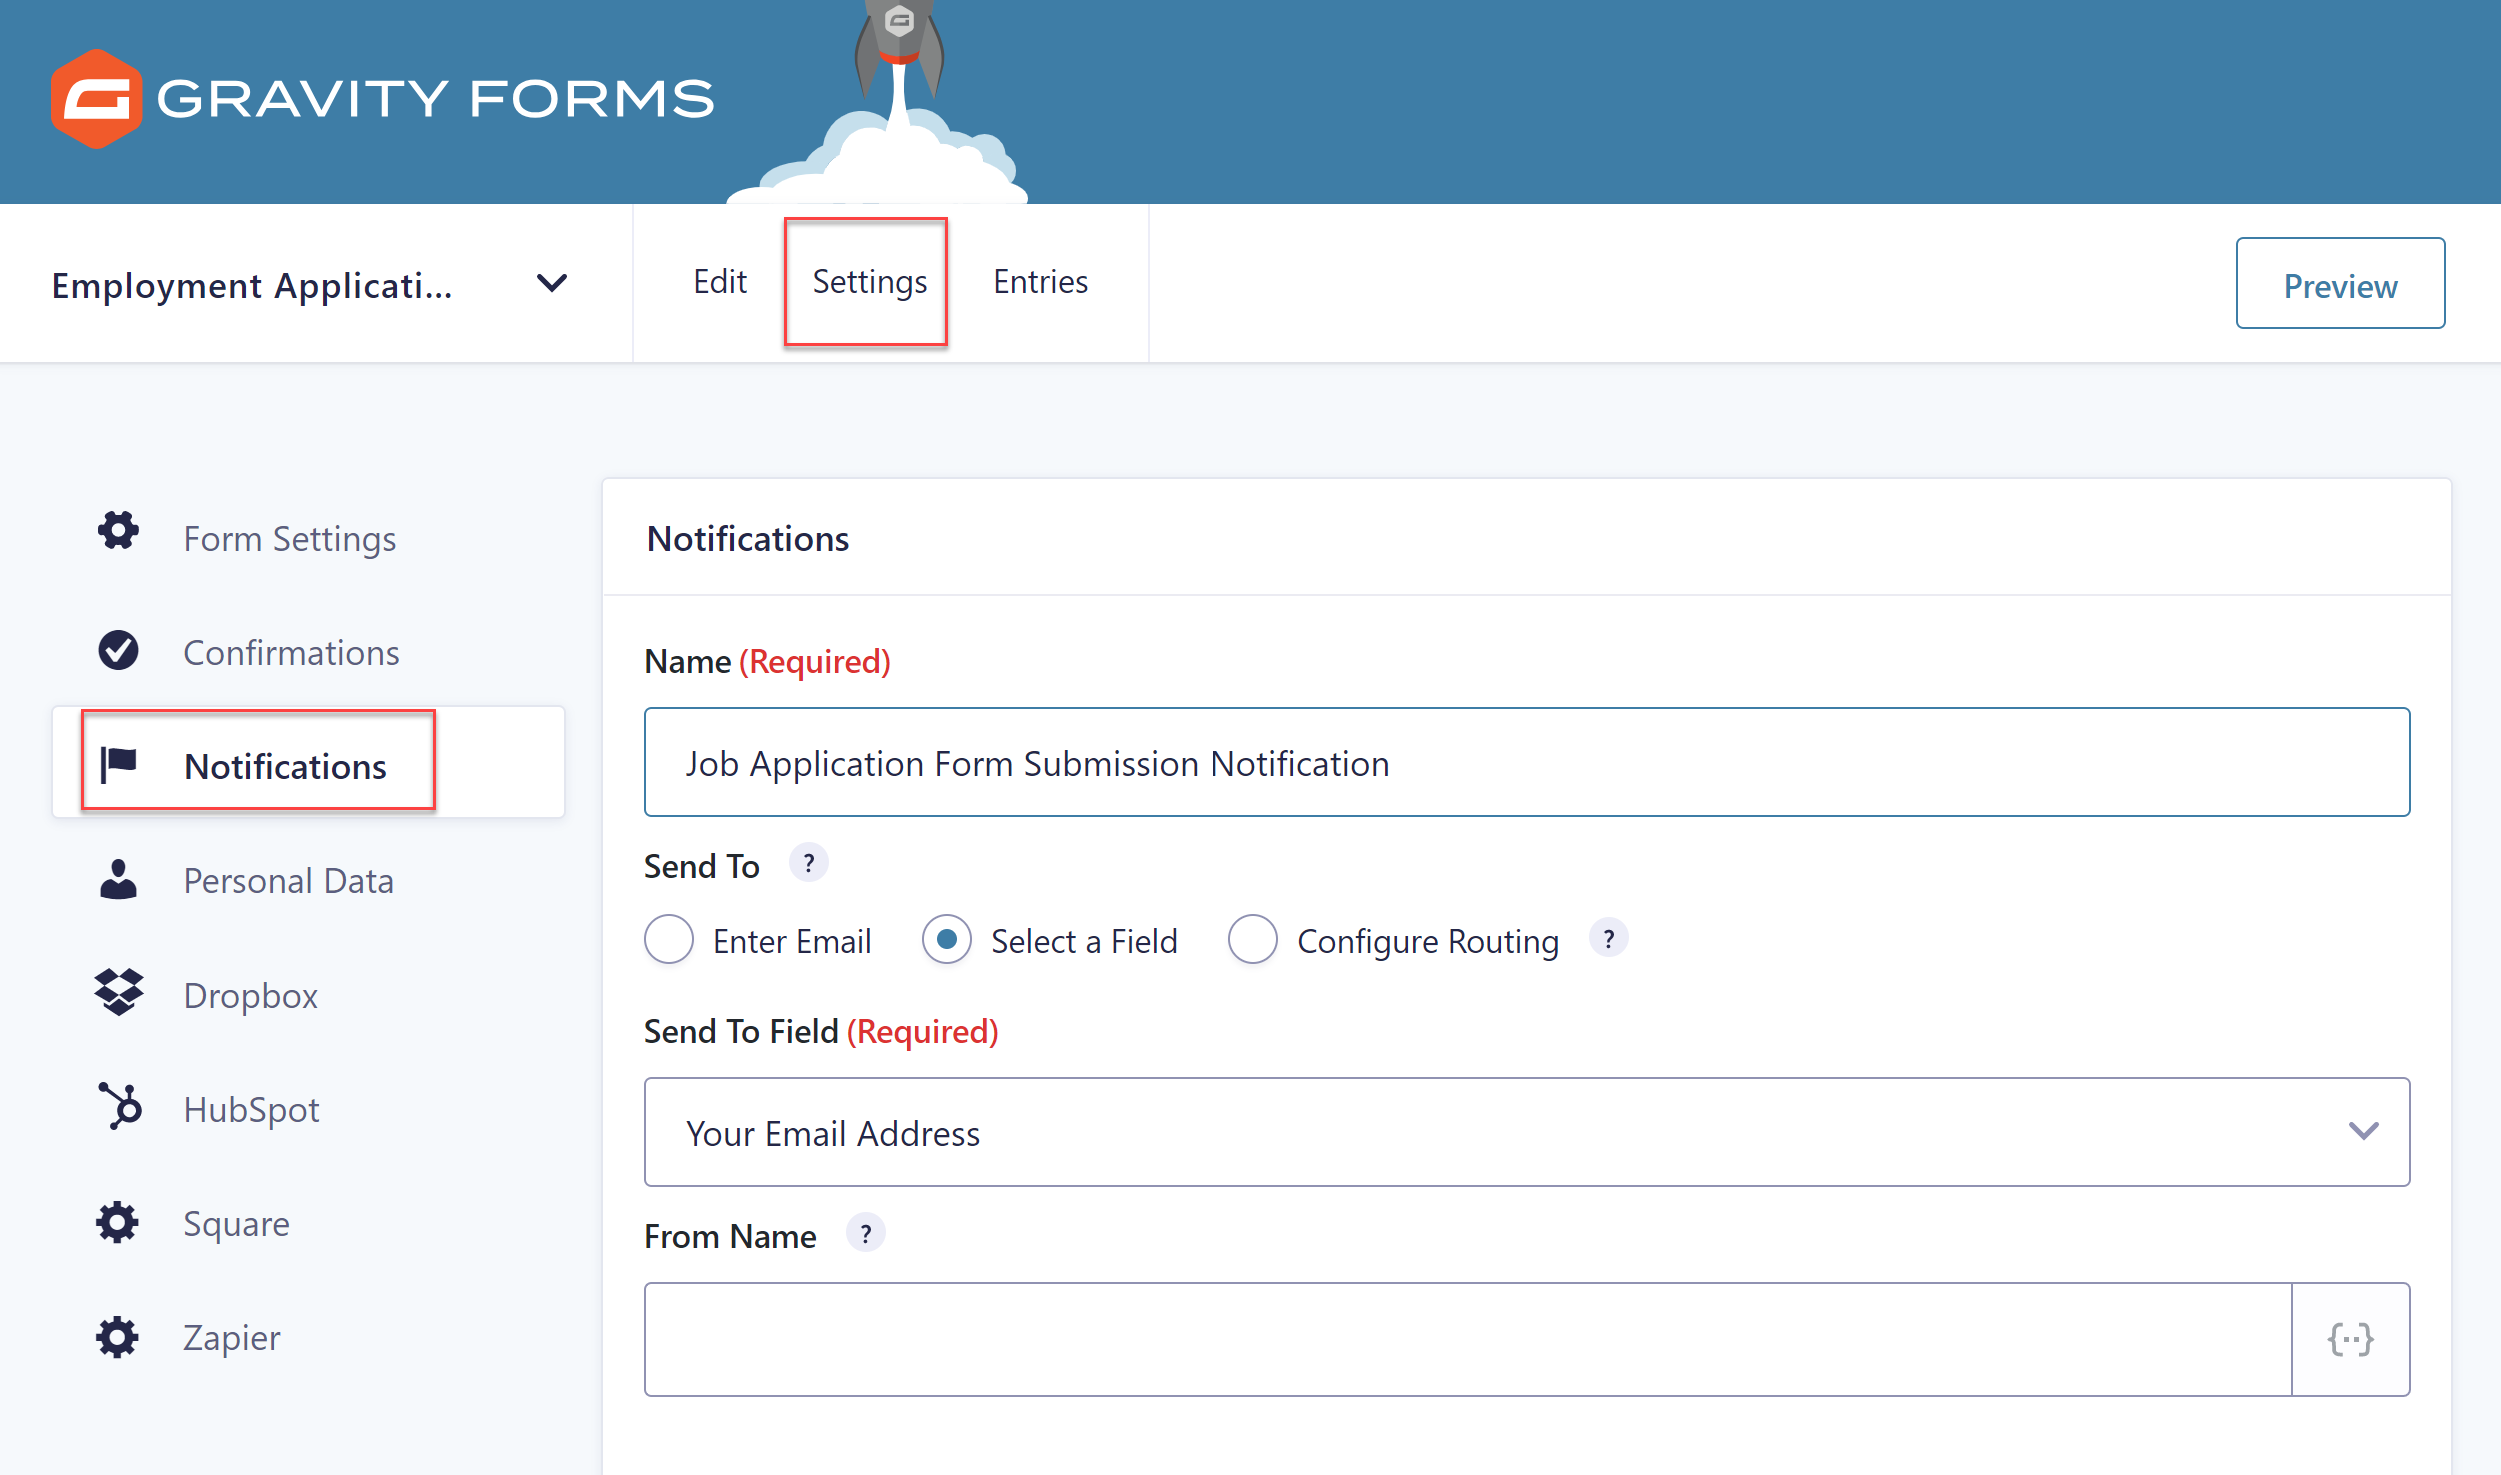Click the Gravity Forms hexagon logo
This screenshot has width=2501, height=1475.
[x=96, y=98]
